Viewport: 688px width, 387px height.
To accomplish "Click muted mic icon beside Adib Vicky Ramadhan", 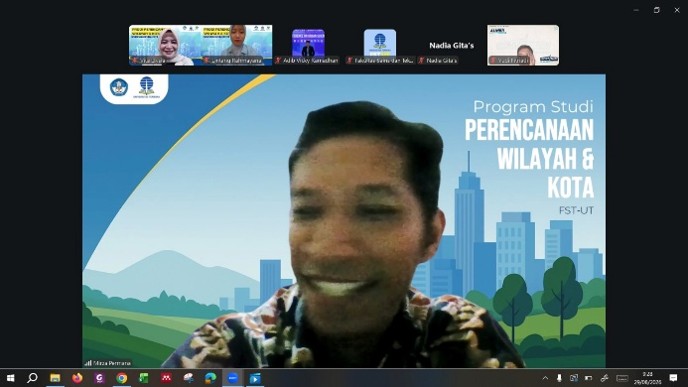I will coord(278,60).
